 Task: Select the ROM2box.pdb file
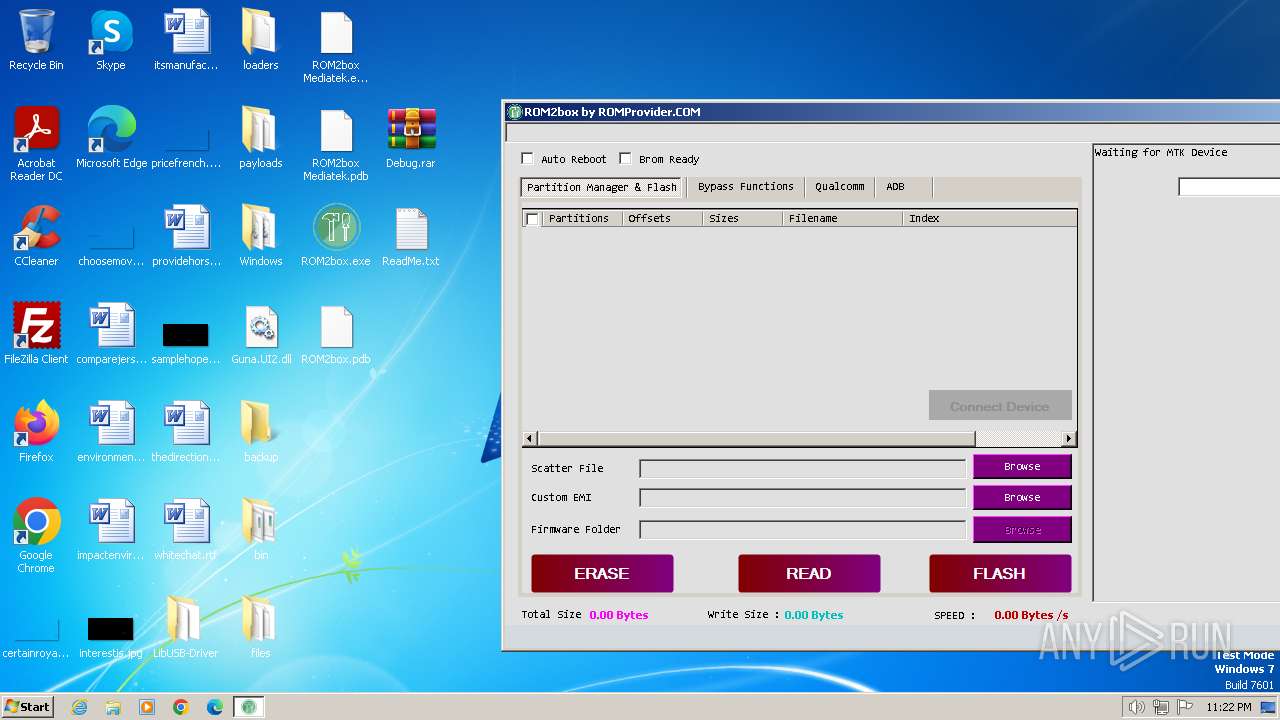(x=336, y=334)
